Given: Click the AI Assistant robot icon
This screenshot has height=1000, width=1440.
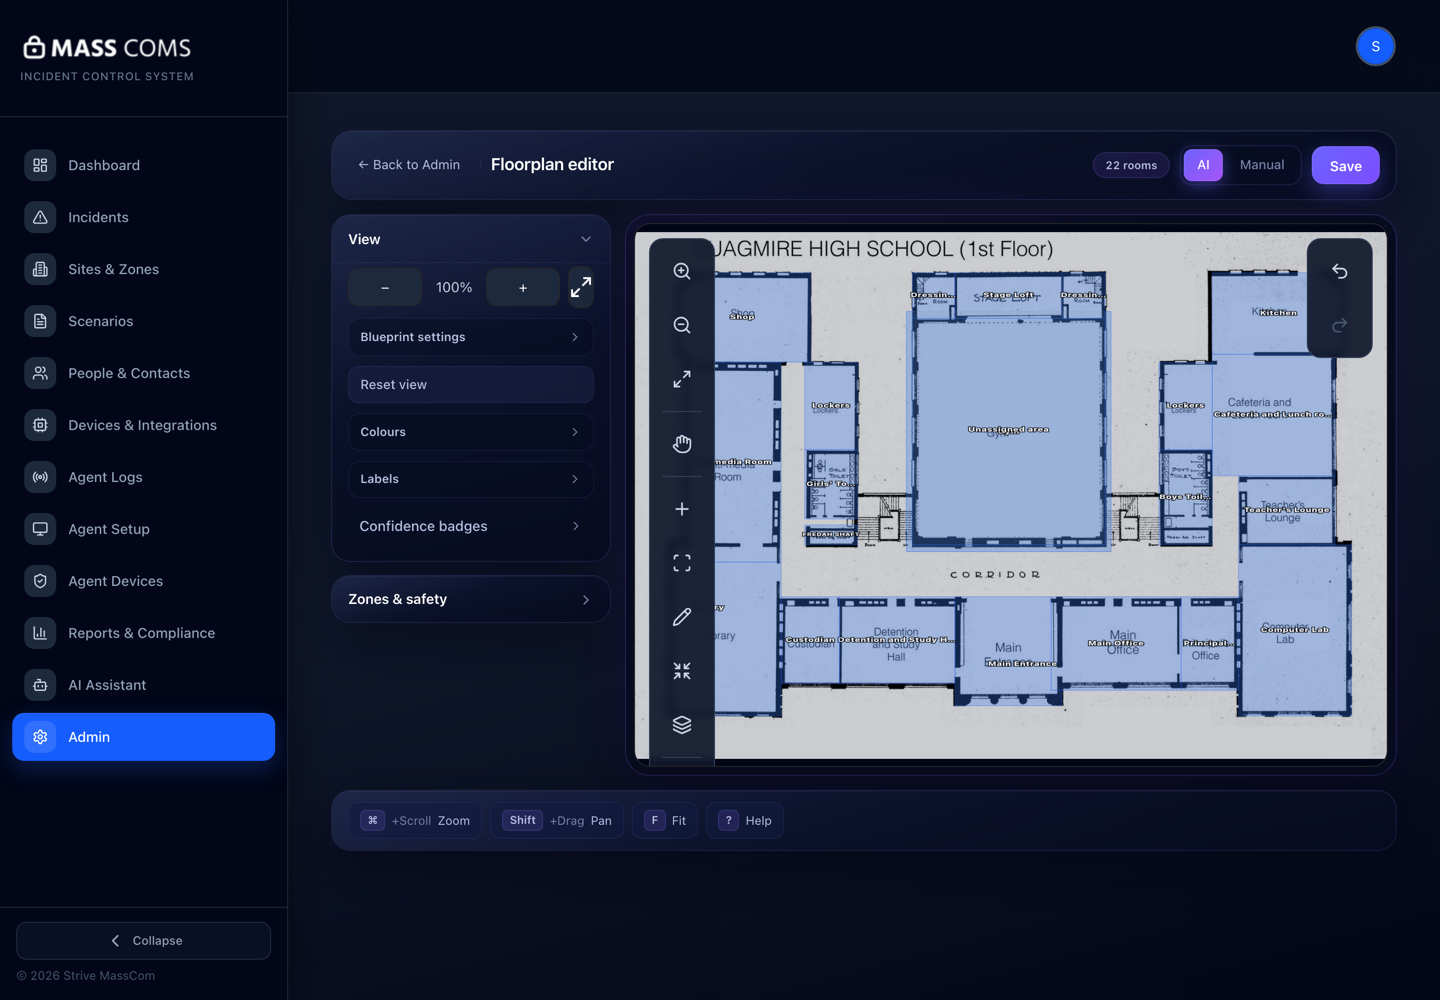Looking at the screenshot, I should 40,685.
